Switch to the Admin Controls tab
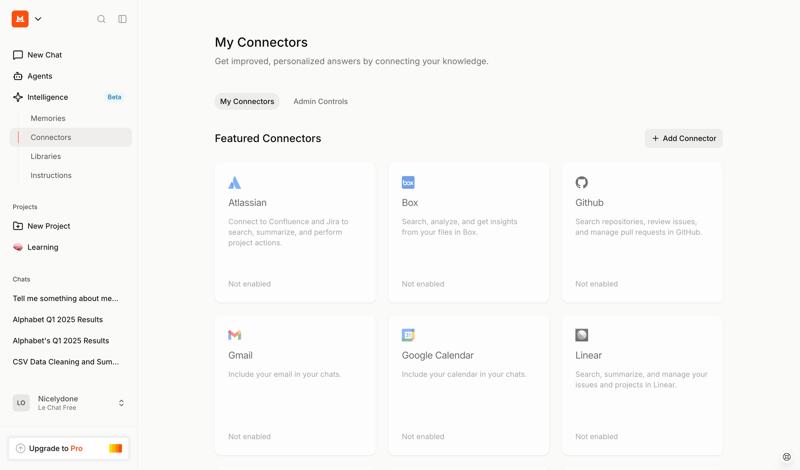Screen dimensions: 800x470 click(320, 101)
